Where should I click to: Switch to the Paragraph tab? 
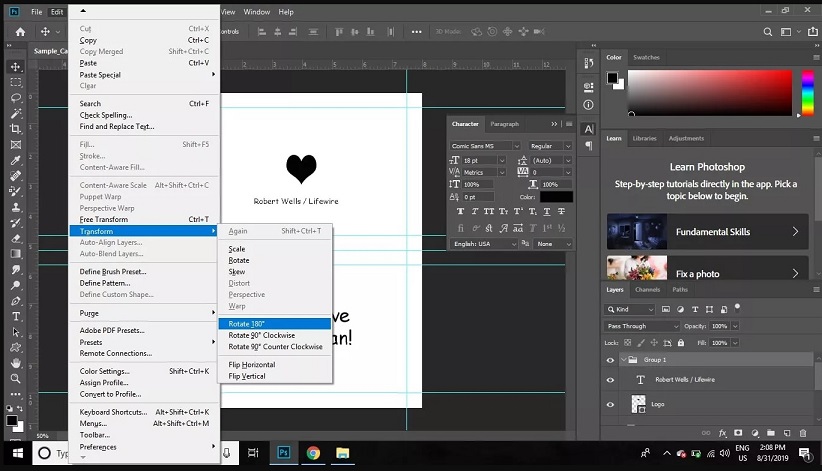504,124
